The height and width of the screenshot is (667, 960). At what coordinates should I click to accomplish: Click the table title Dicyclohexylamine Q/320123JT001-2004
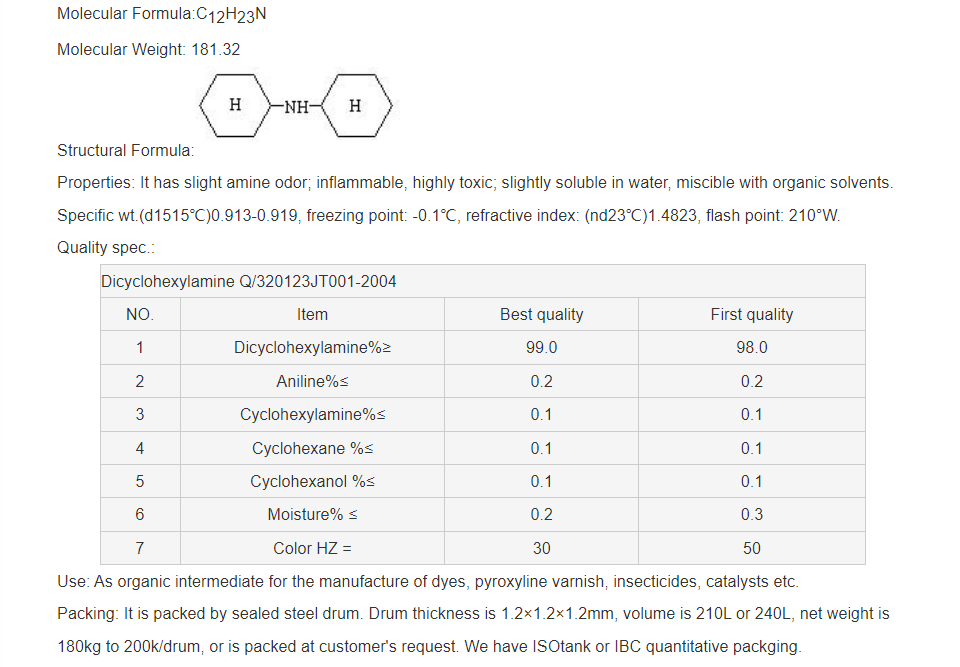[249, 281]
